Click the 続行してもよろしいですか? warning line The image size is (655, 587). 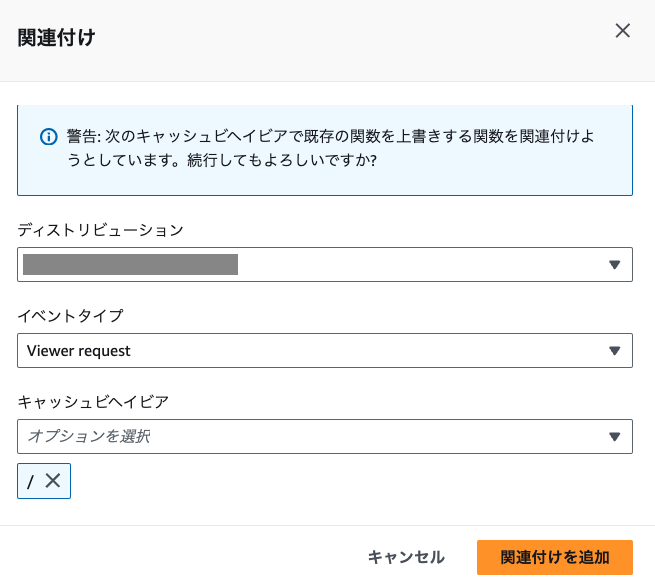(282, 160)
